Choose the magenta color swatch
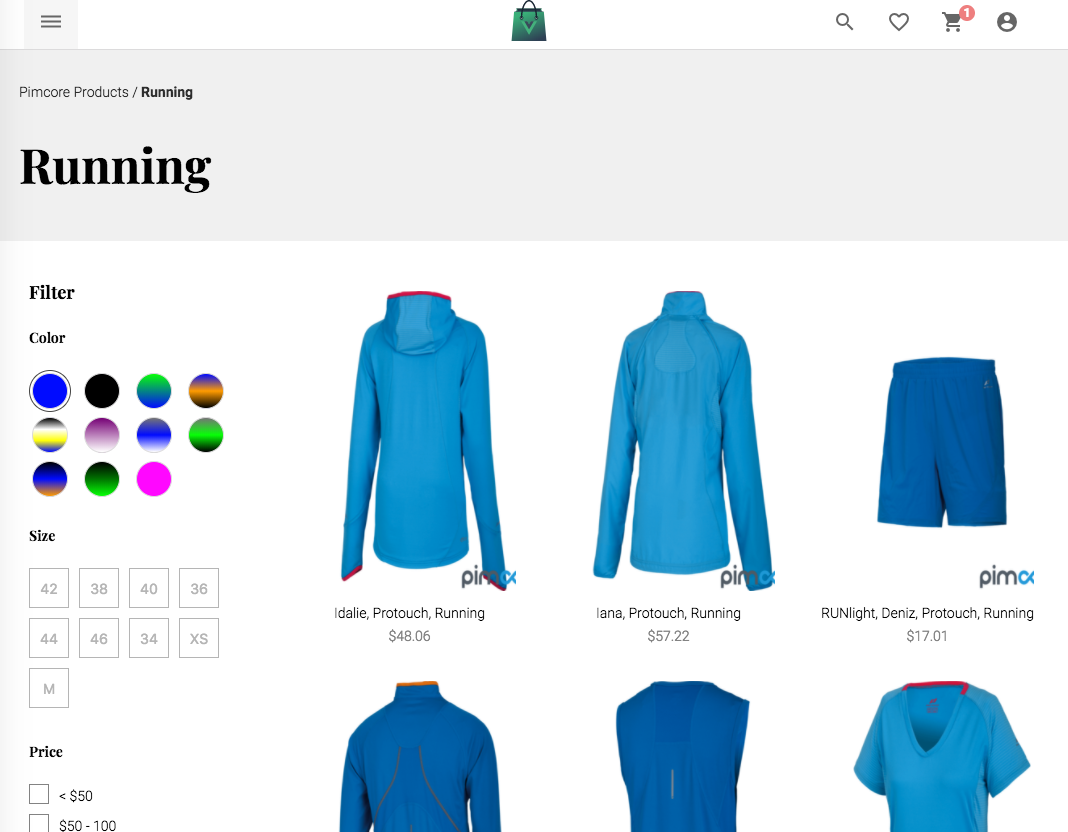The image size is (1068, 832). (x=153, y=479)
